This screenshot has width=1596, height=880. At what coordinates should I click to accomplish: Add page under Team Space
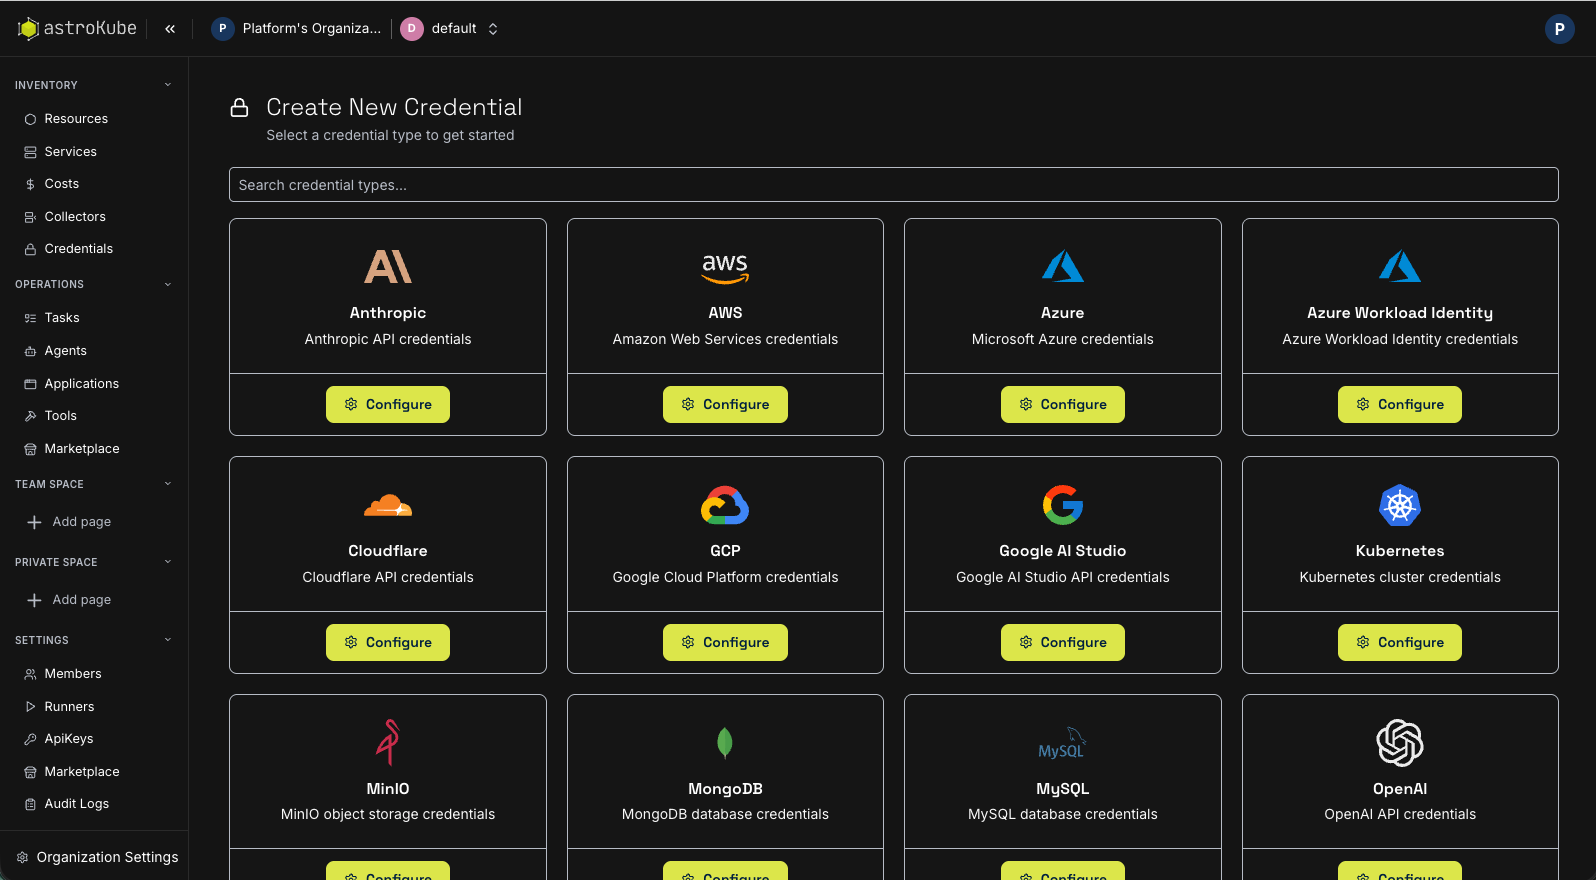(x=70, y=522)
